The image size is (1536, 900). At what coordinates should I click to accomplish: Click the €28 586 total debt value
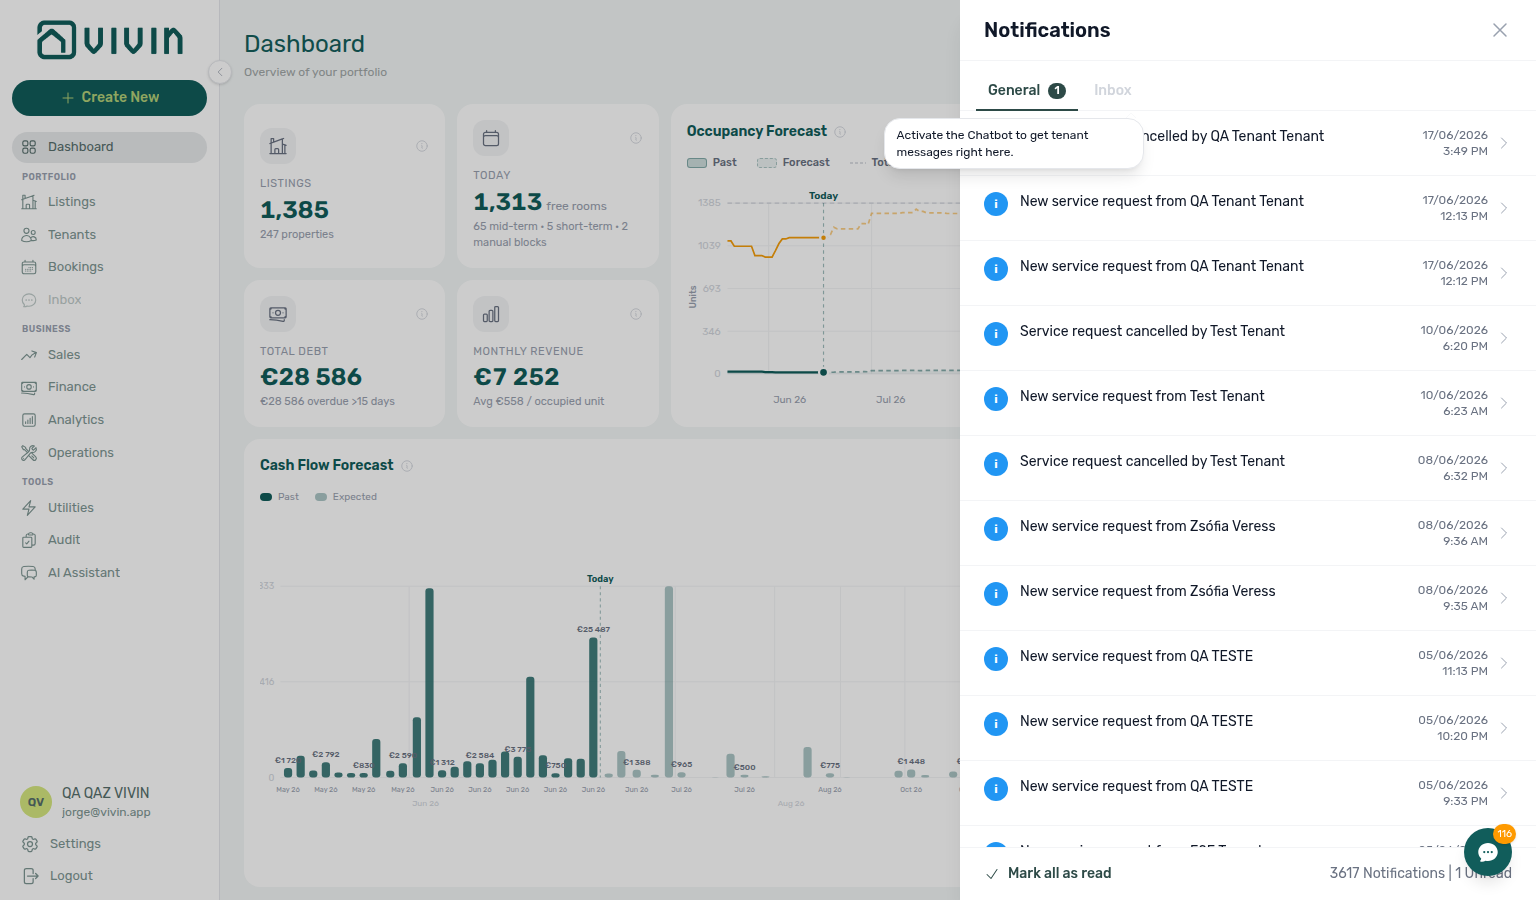coord(311,377)
